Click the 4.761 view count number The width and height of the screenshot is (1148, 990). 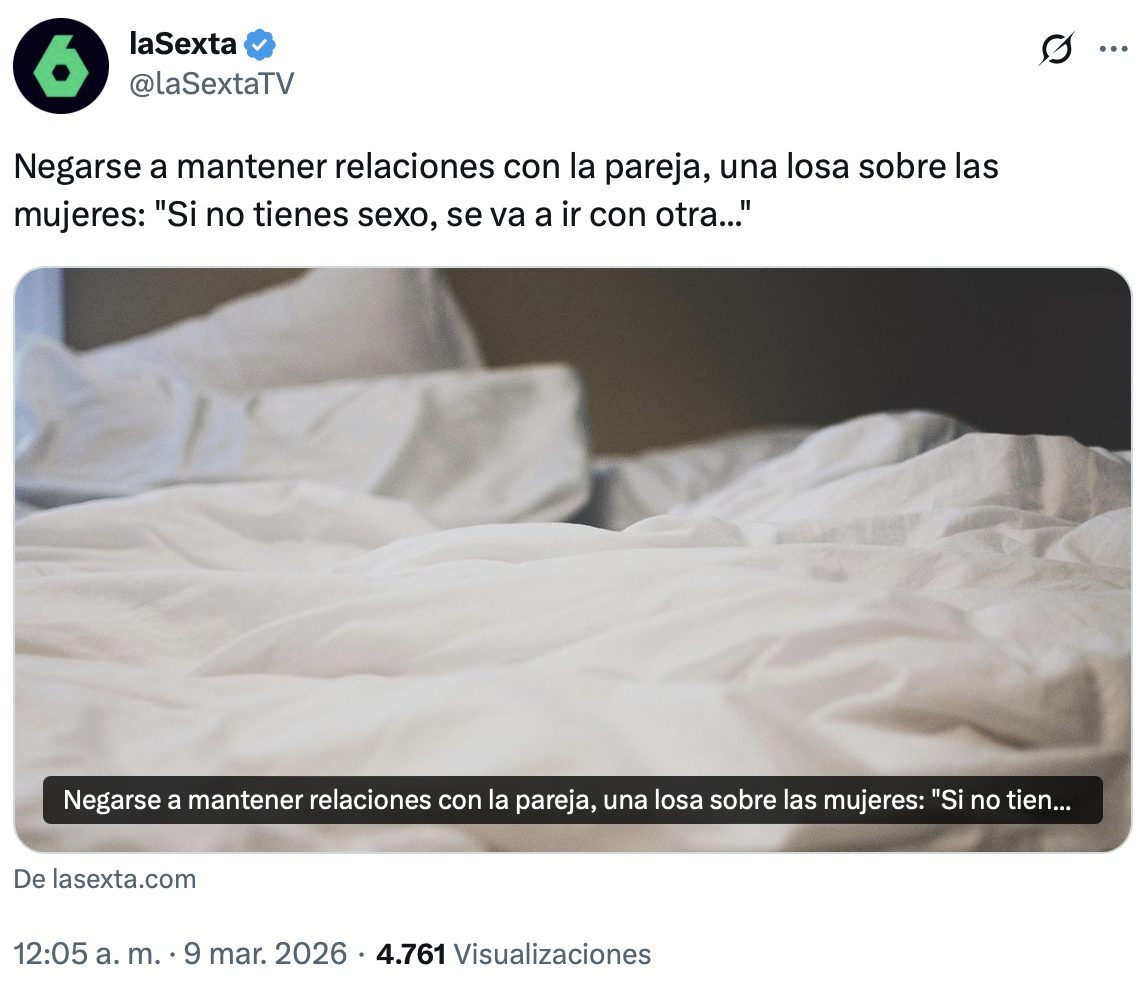click(x=411, y=954)
